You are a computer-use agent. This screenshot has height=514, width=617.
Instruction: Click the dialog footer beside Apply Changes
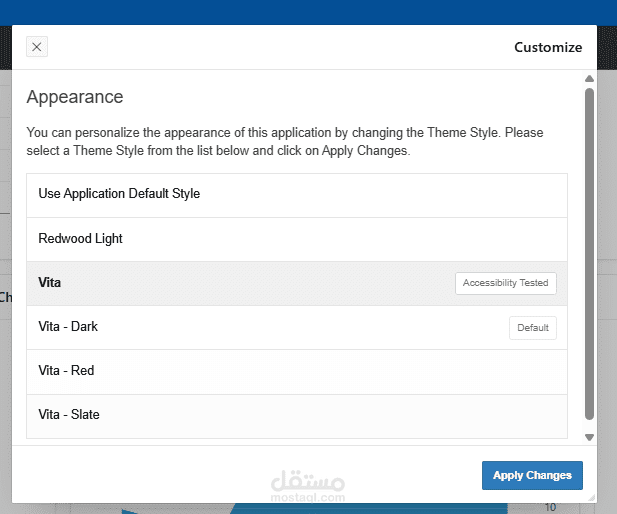tap(200, 475)
